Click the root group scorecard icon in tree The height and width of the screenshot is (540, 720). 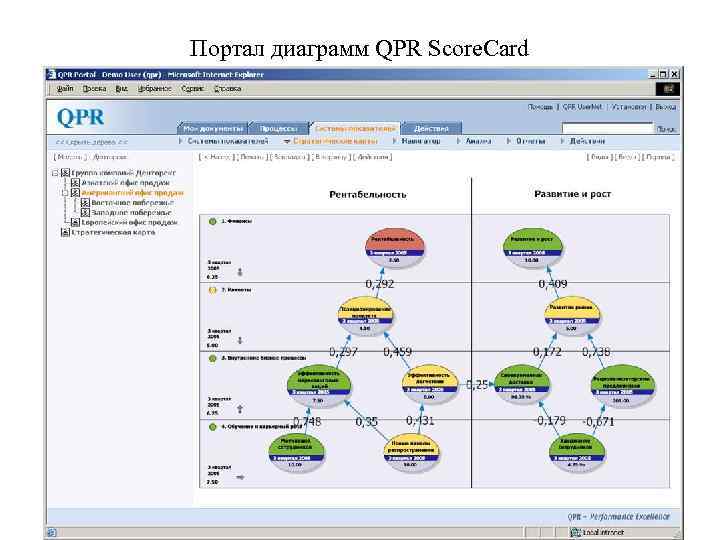pos(65,173)
